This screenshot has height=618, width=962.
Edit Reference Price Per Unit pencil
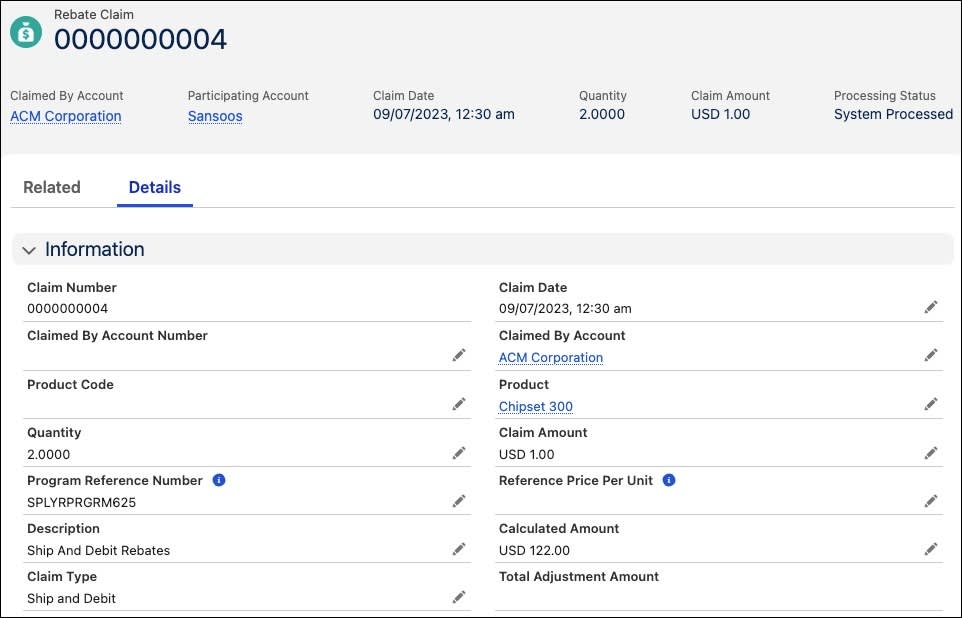(x=931, y=501)
